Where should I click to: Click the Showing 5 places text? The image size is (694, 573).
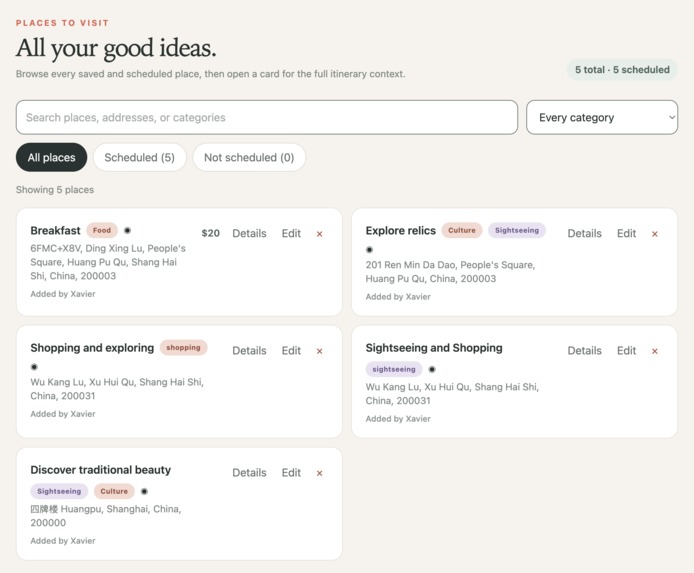pyautogui.click(x=55, y=189)
